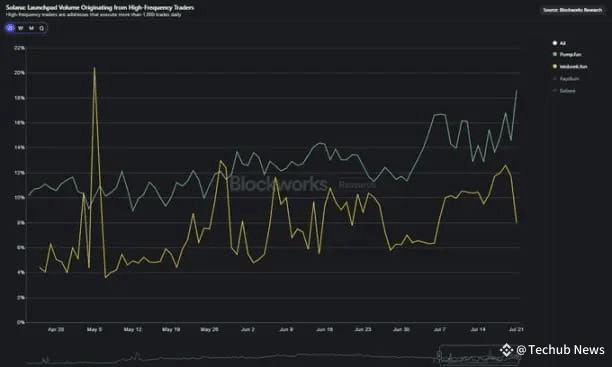Viewport: 612px width, 367px height.
Task: Click the range selector window in mini chart
Action: [479, 355]
